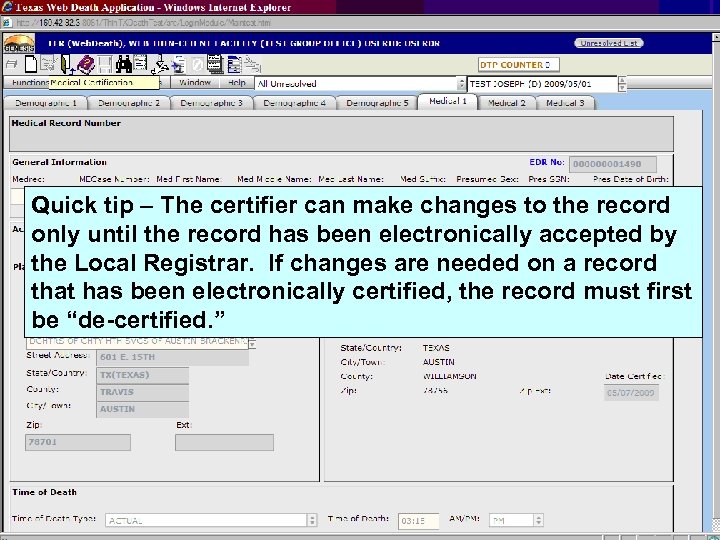
Task: Click the Medical Record Number heading
Action: [x=66, y=123]
